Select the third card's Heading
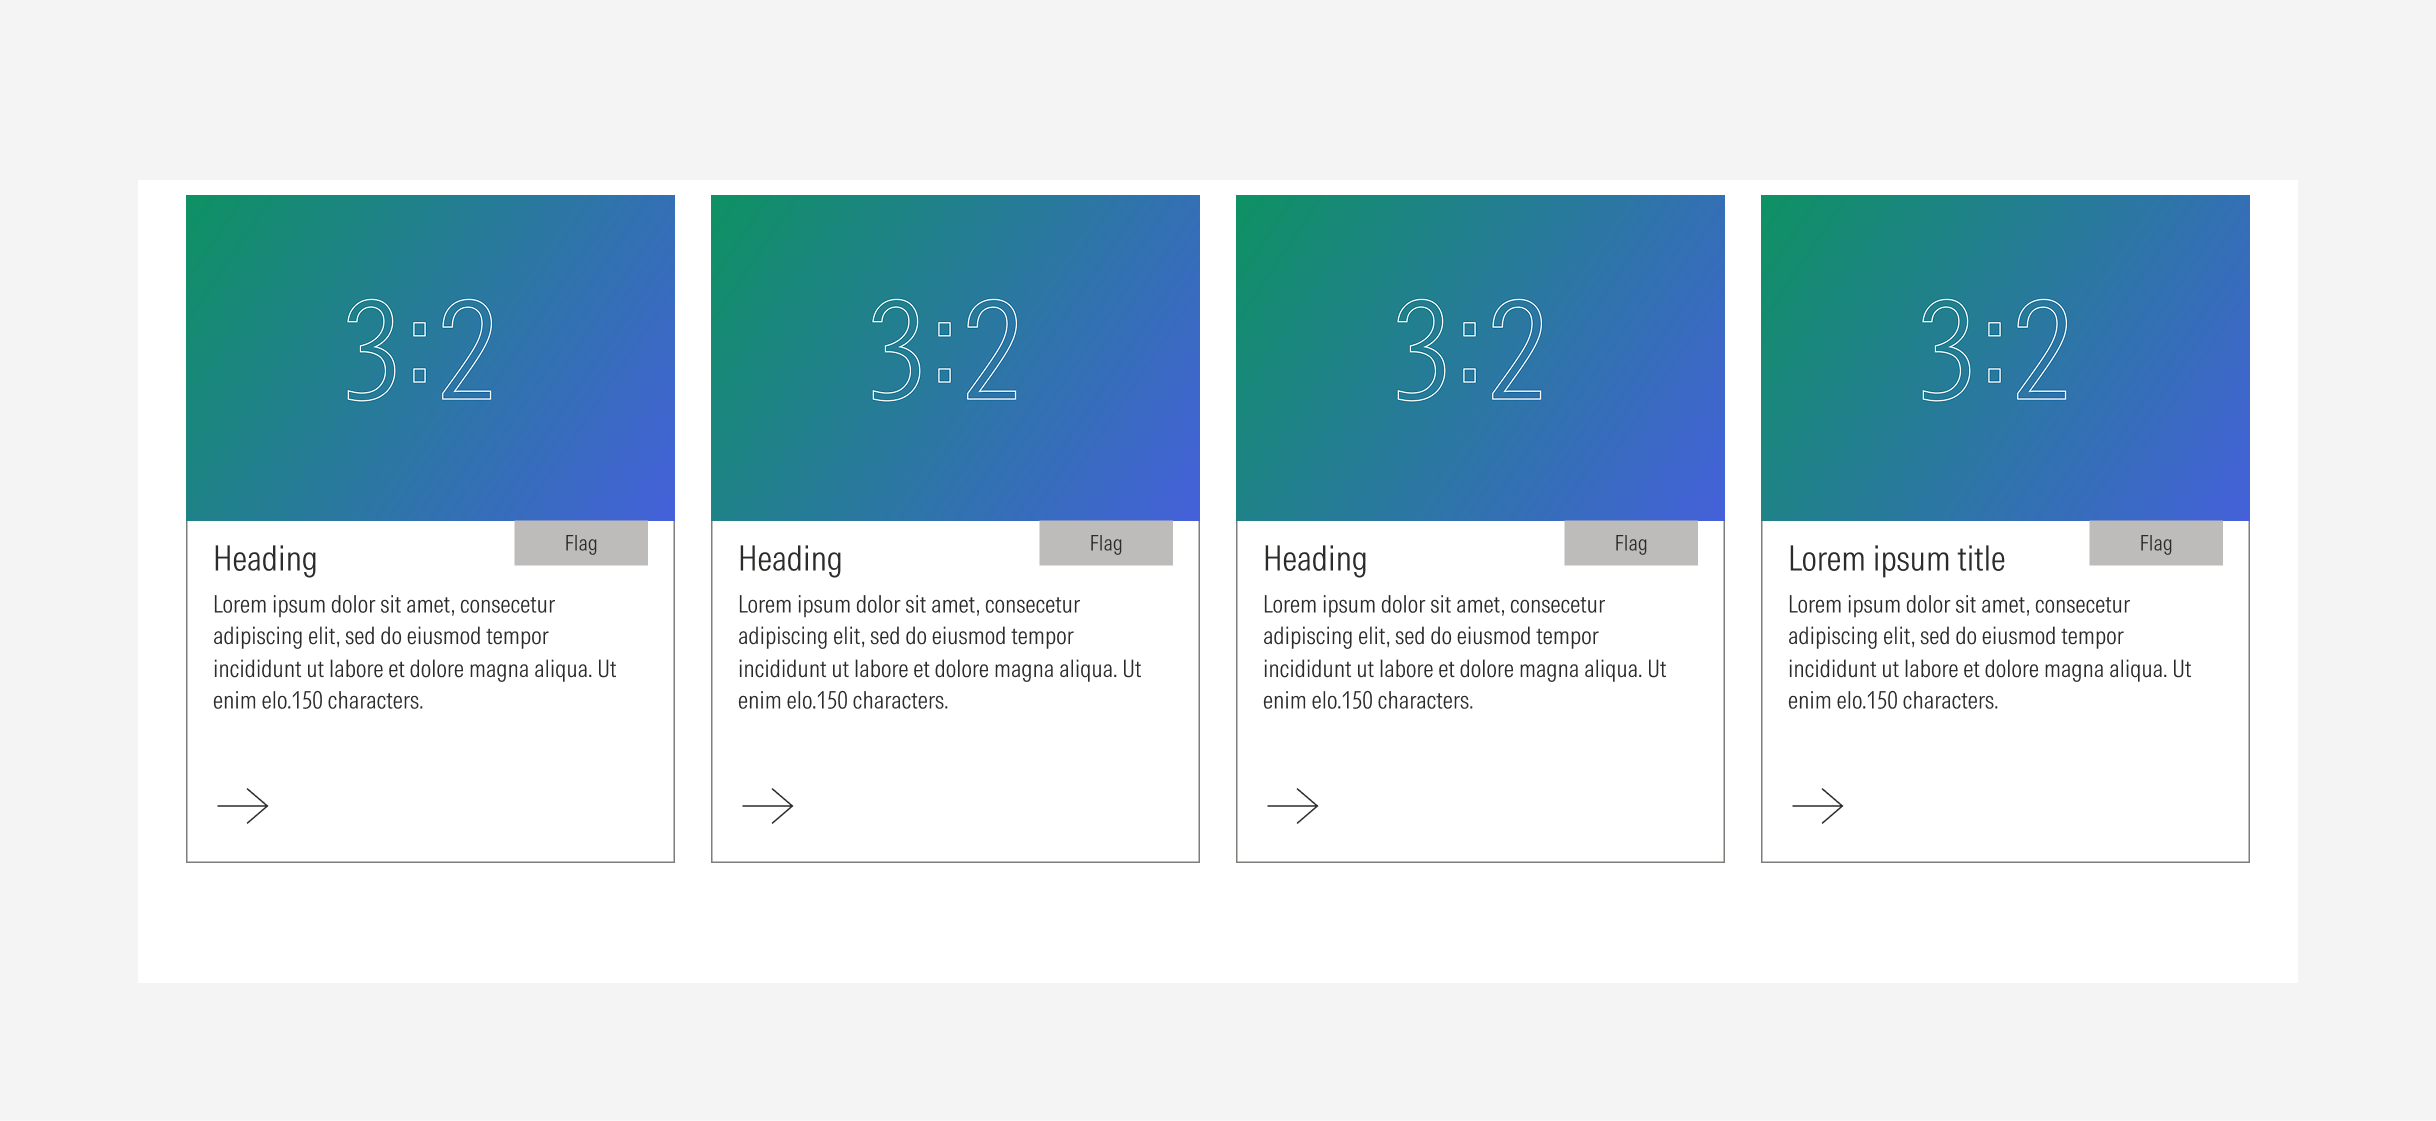 coord(1315,558)
